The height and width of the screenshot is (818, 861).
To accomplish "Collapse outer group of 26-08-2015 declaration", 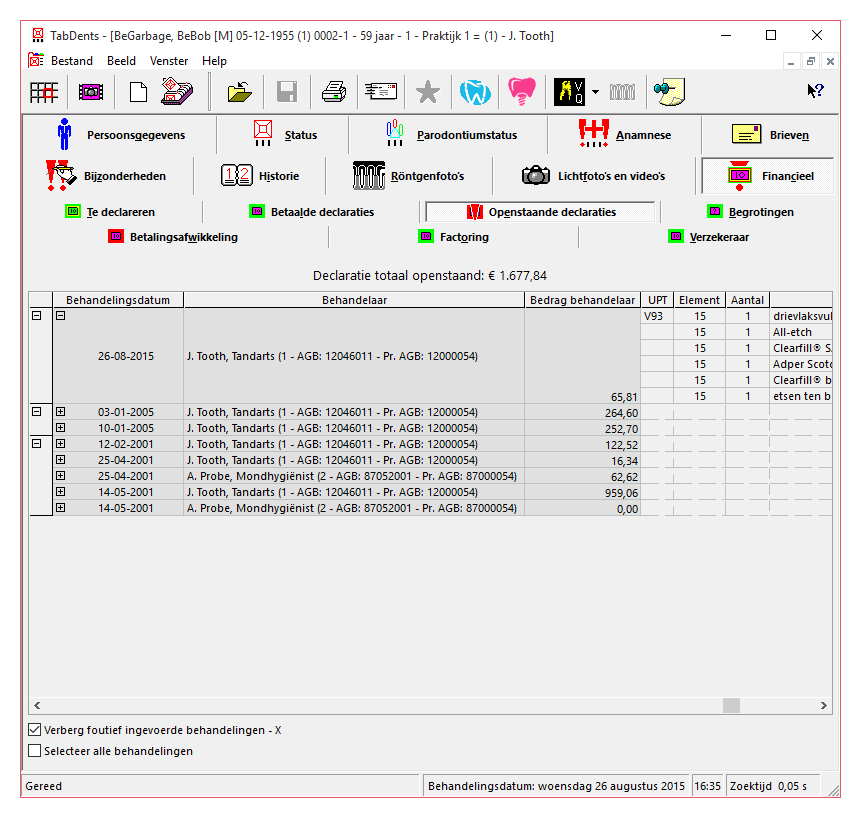I will [36, 316].
